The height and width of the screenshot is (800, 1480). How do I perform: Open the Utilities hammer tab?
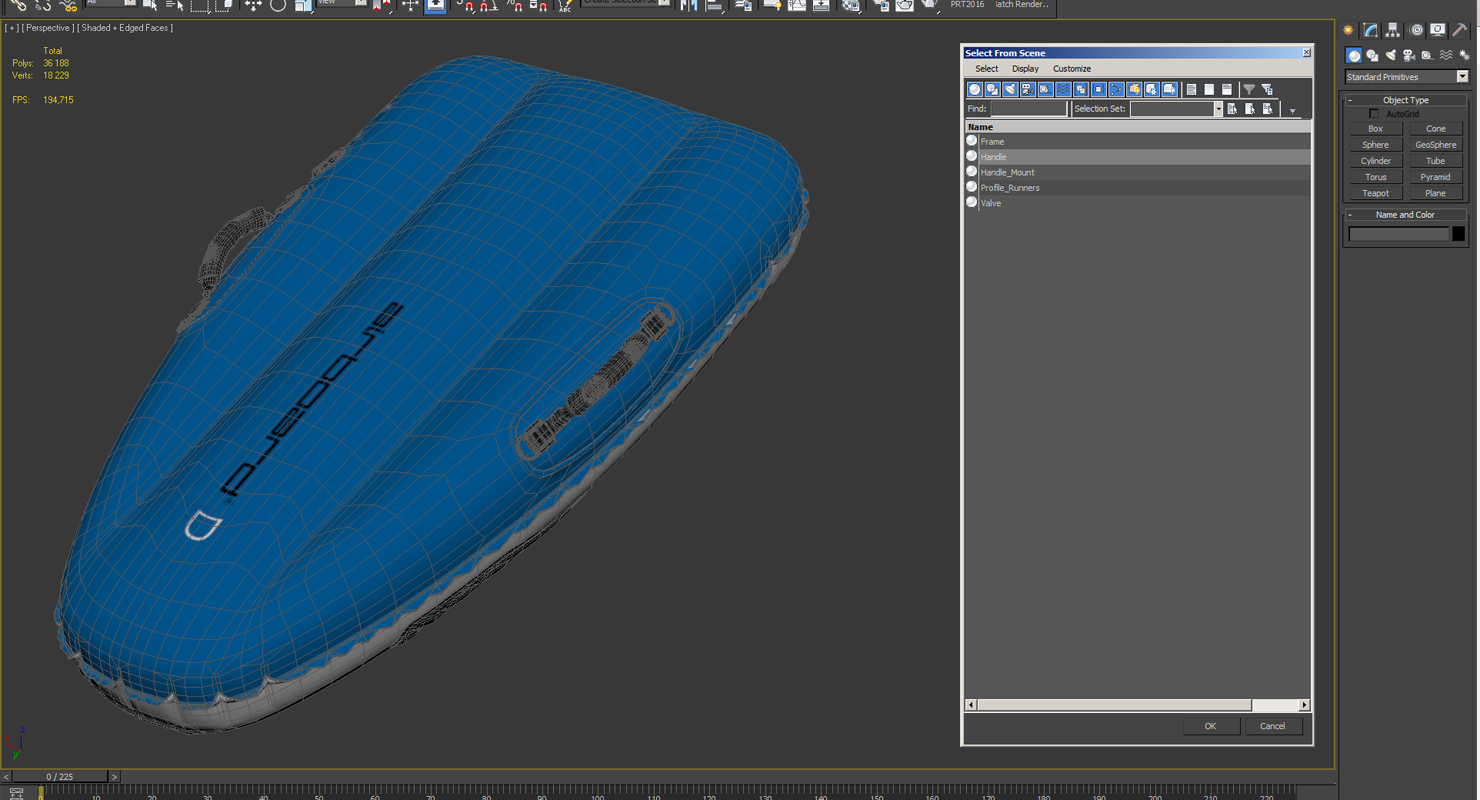pyautogui.click(x=1460, y=30)
